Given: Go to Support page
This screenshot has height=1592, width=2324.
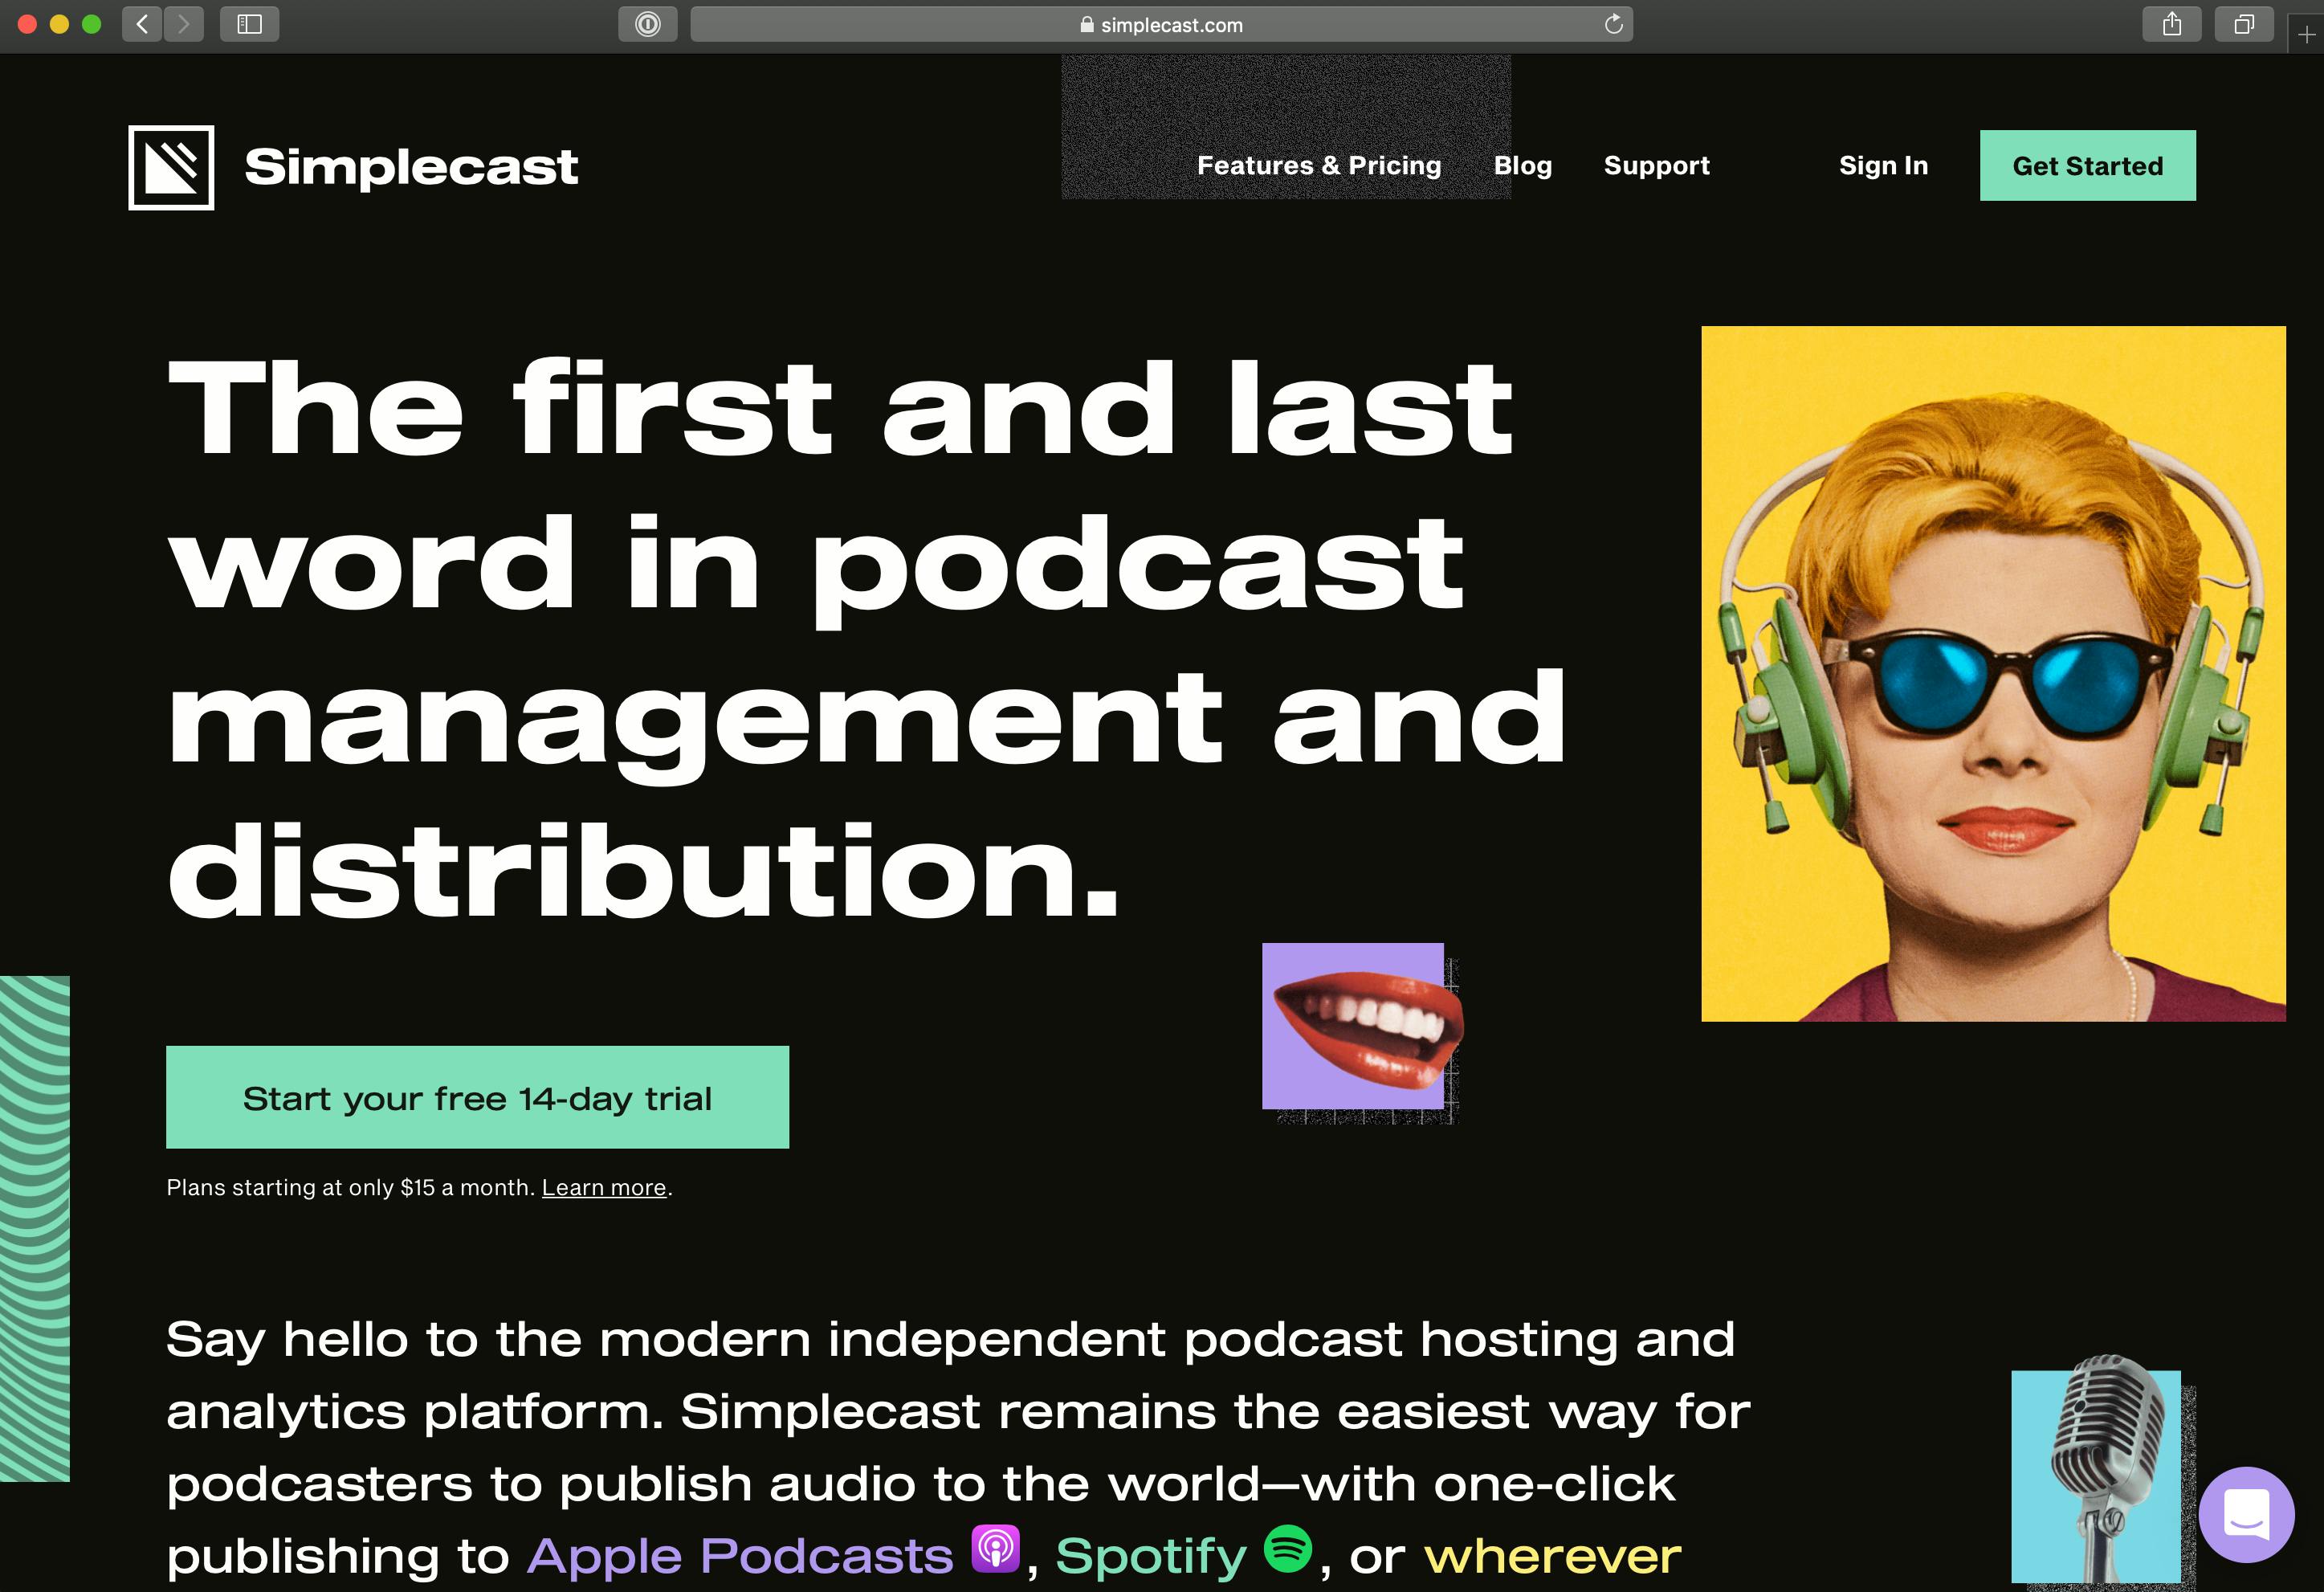Looking at the screenshot, I should (1657, 166).
